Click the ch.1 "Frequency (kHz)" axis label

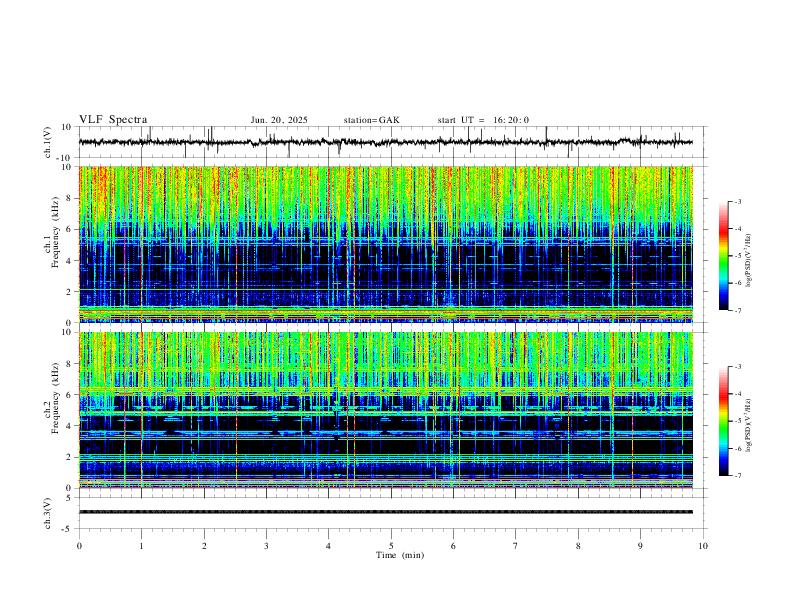[55, 232]
